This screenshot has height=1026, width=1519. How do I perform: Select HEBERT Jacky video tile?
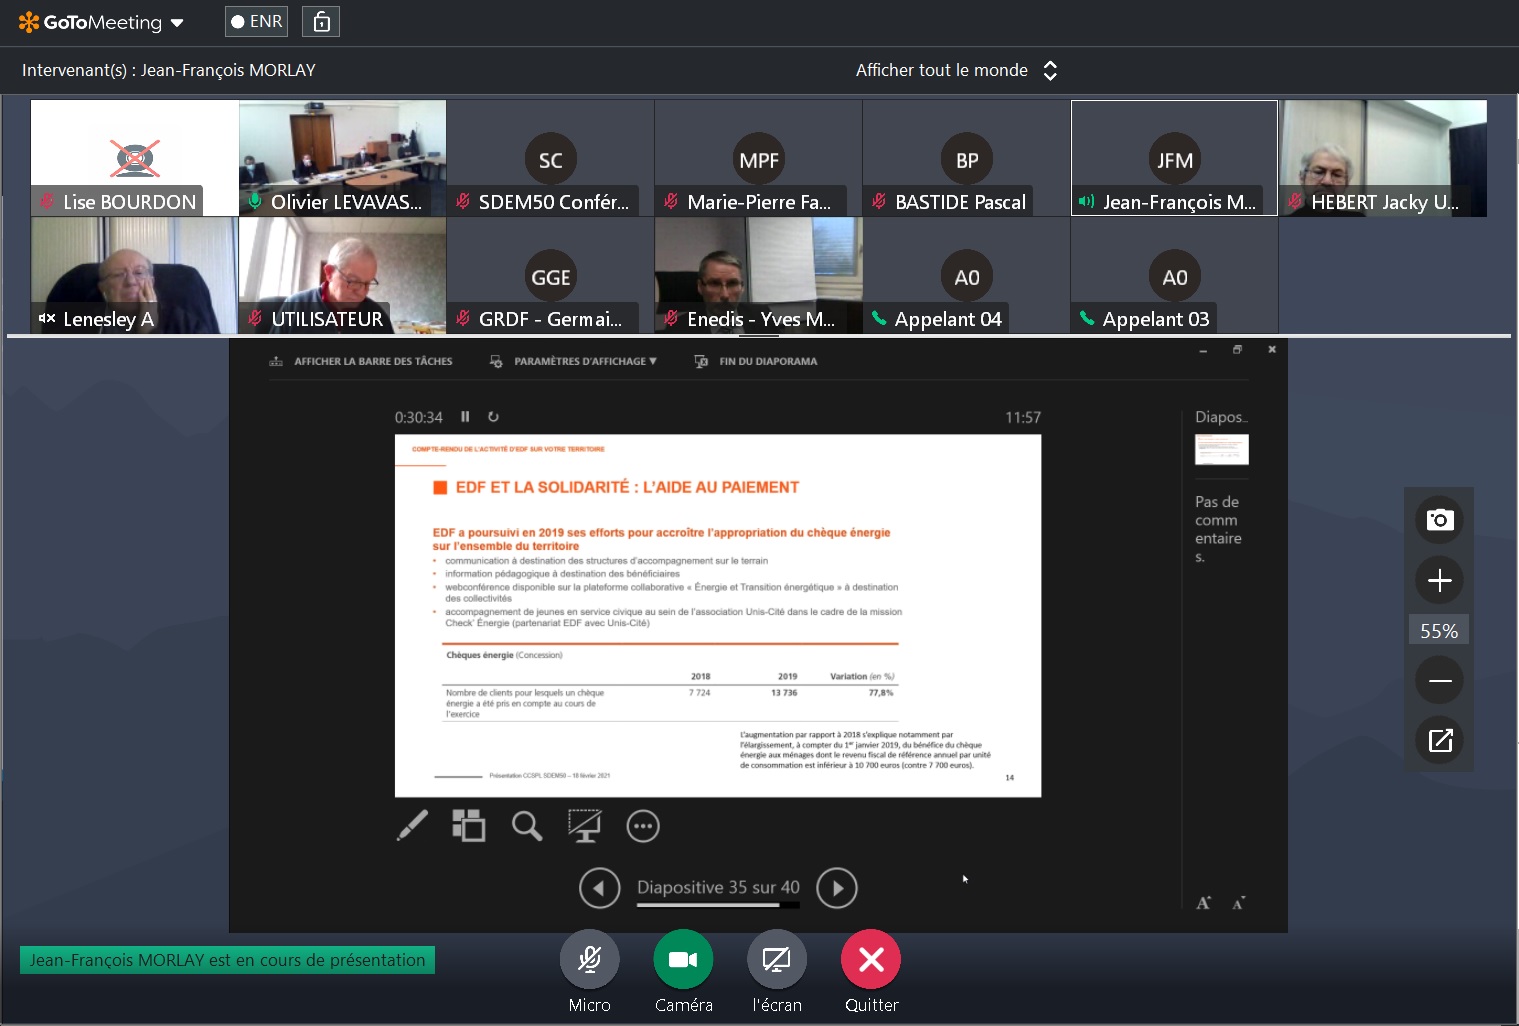pos(1384,158)
